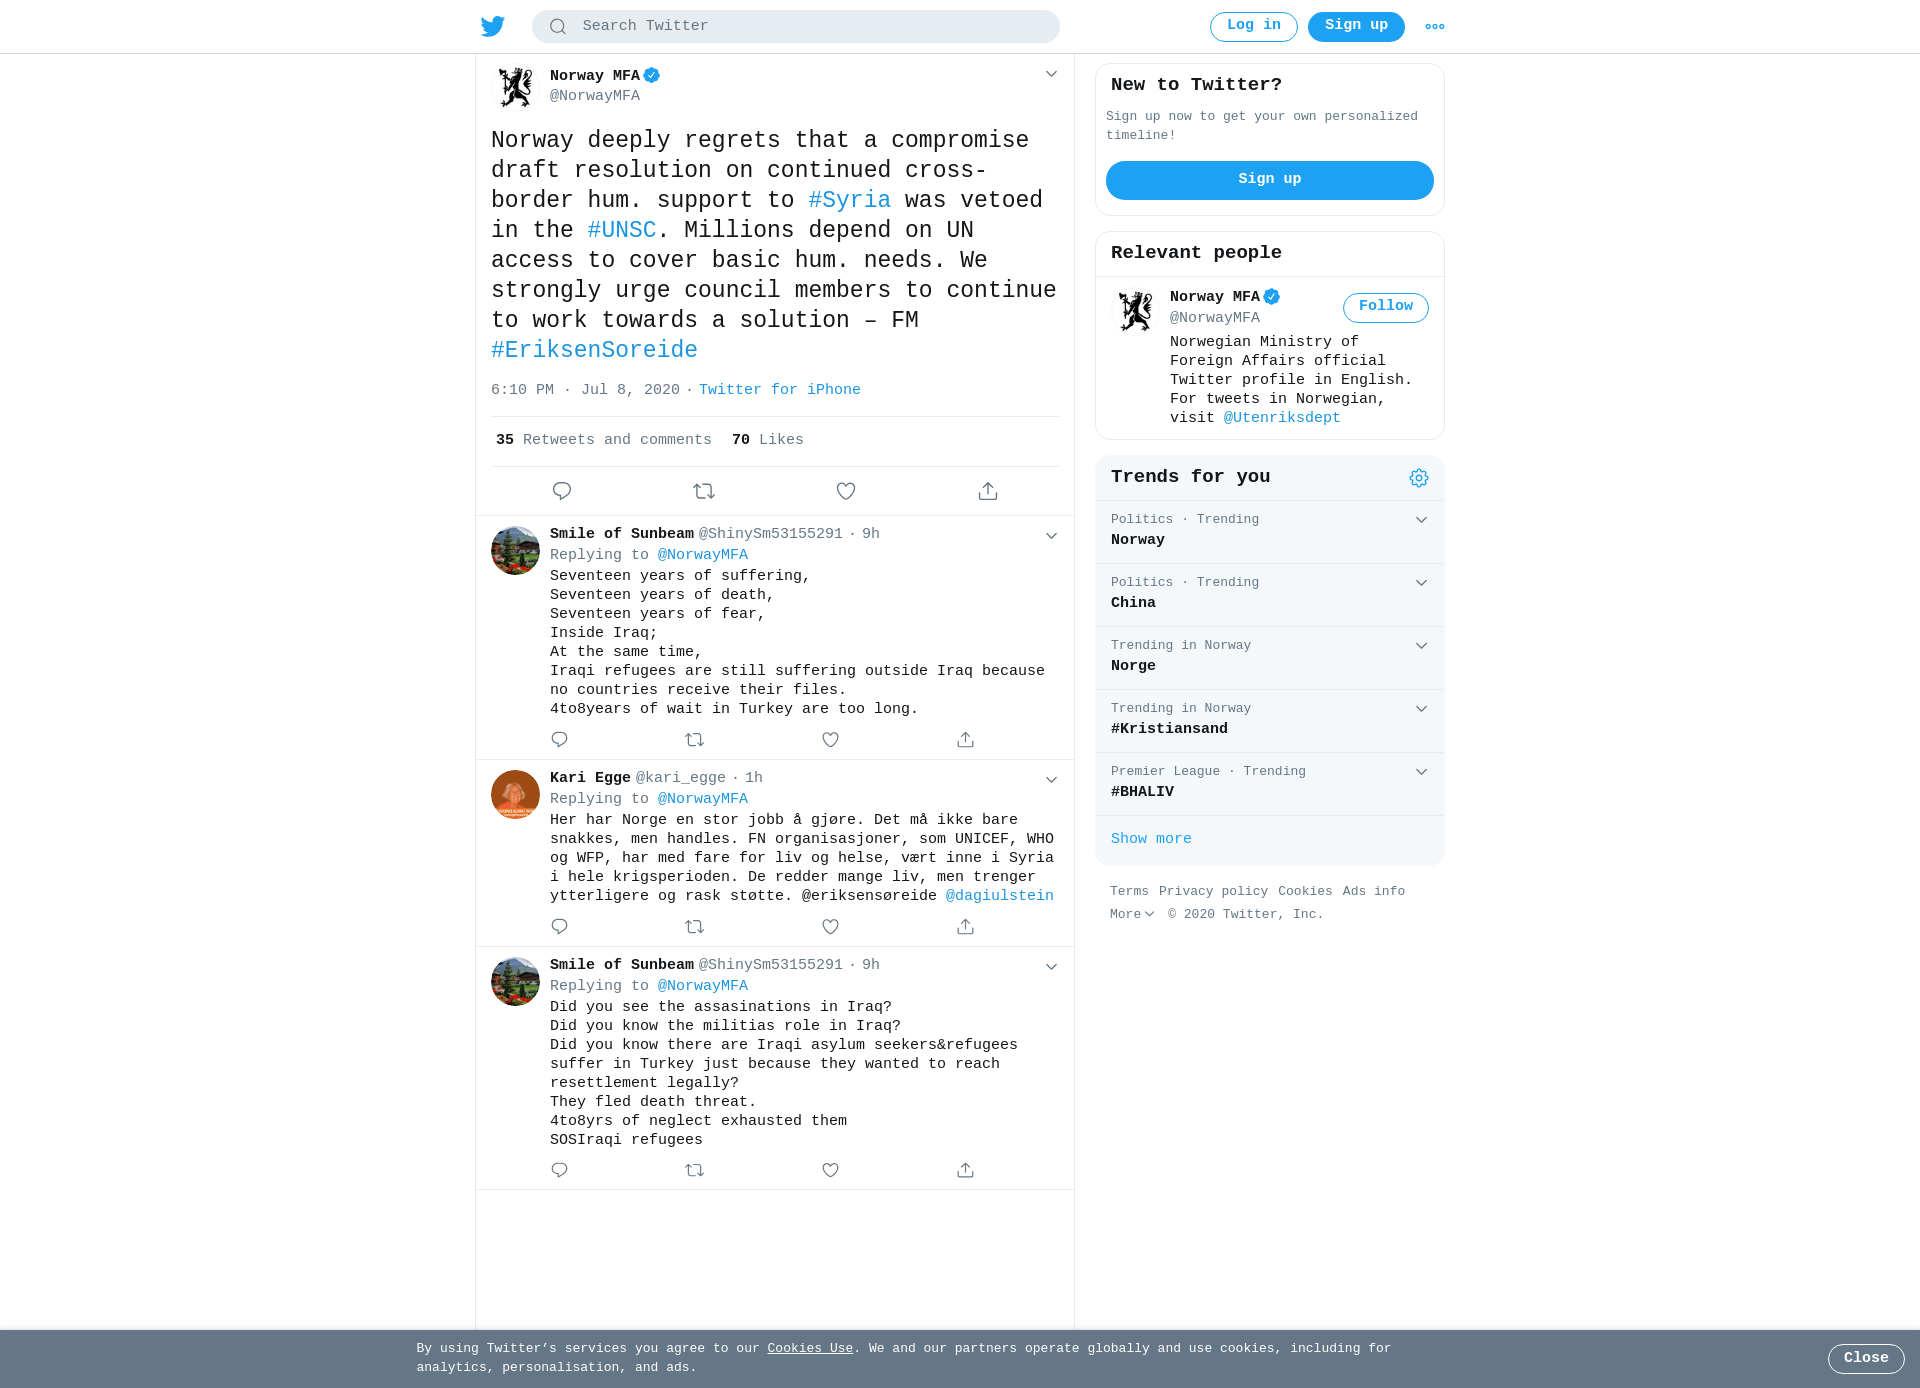Screen dimensions: 1920x1388
Task: Click the Twitter bird logo
Action: point(493,26)
